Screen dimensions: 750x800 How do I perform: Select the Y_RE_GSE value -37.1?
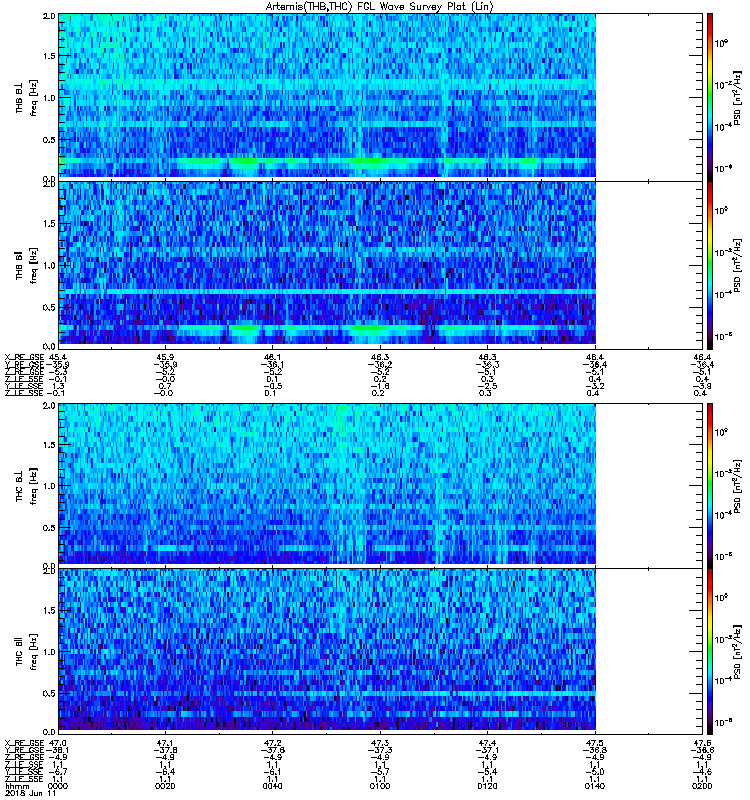486,750
